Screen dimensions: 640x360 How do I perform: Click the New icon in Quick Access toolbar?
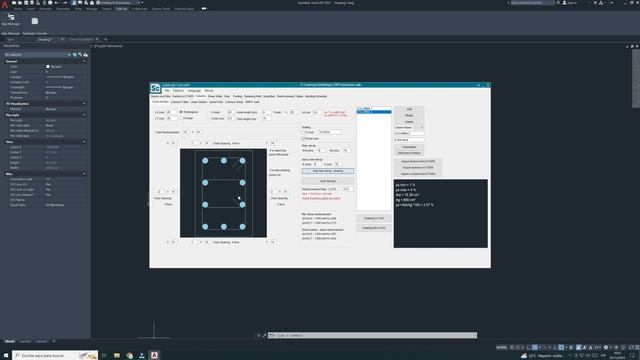[14, 3]
